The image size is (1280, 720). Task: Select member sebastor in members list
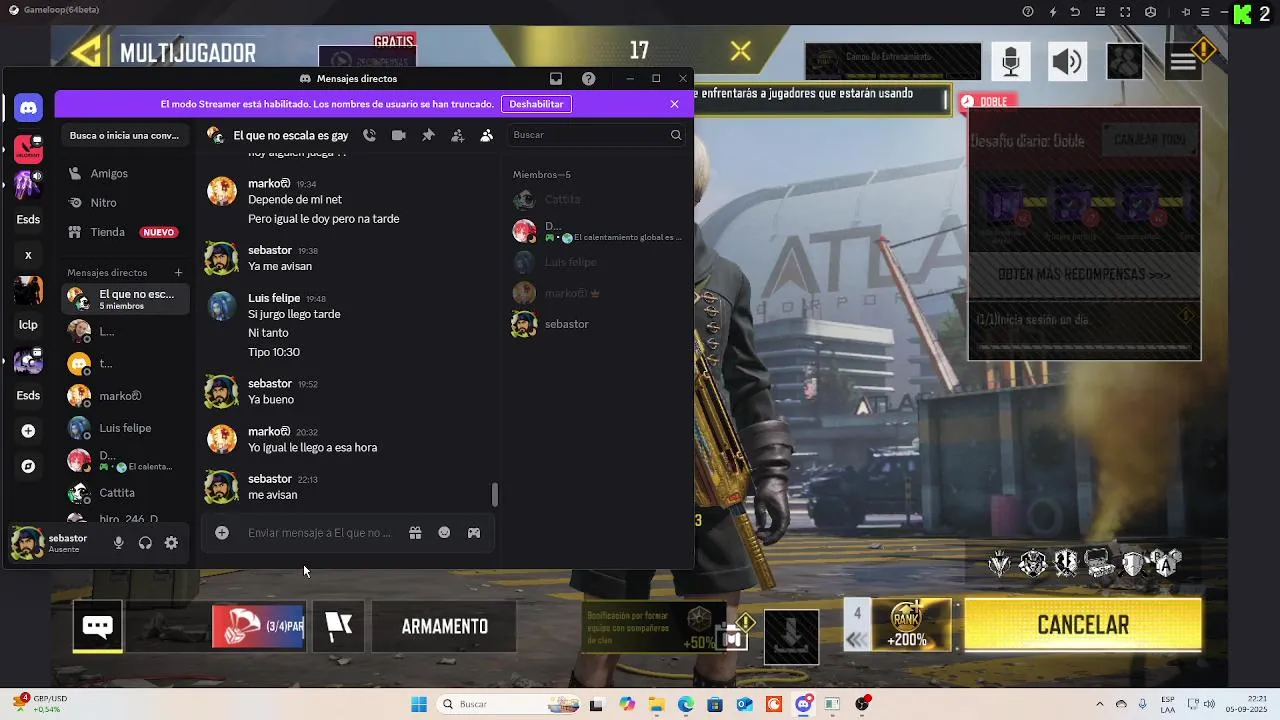click(597, 324)
